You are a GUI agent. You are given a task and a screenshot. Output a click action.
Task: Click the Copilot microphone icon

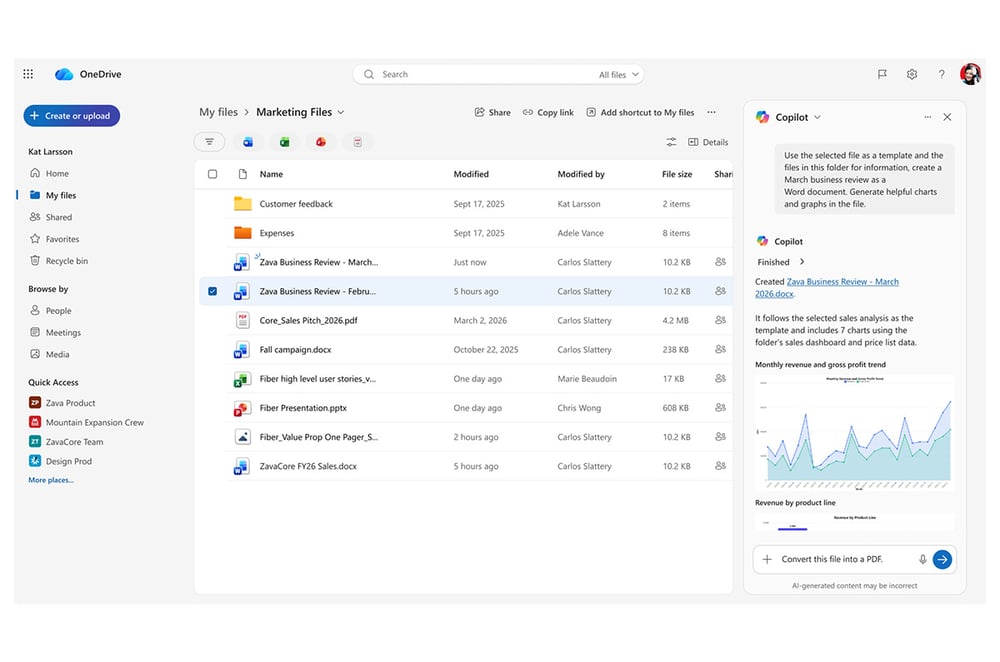[x=922, y=559]
